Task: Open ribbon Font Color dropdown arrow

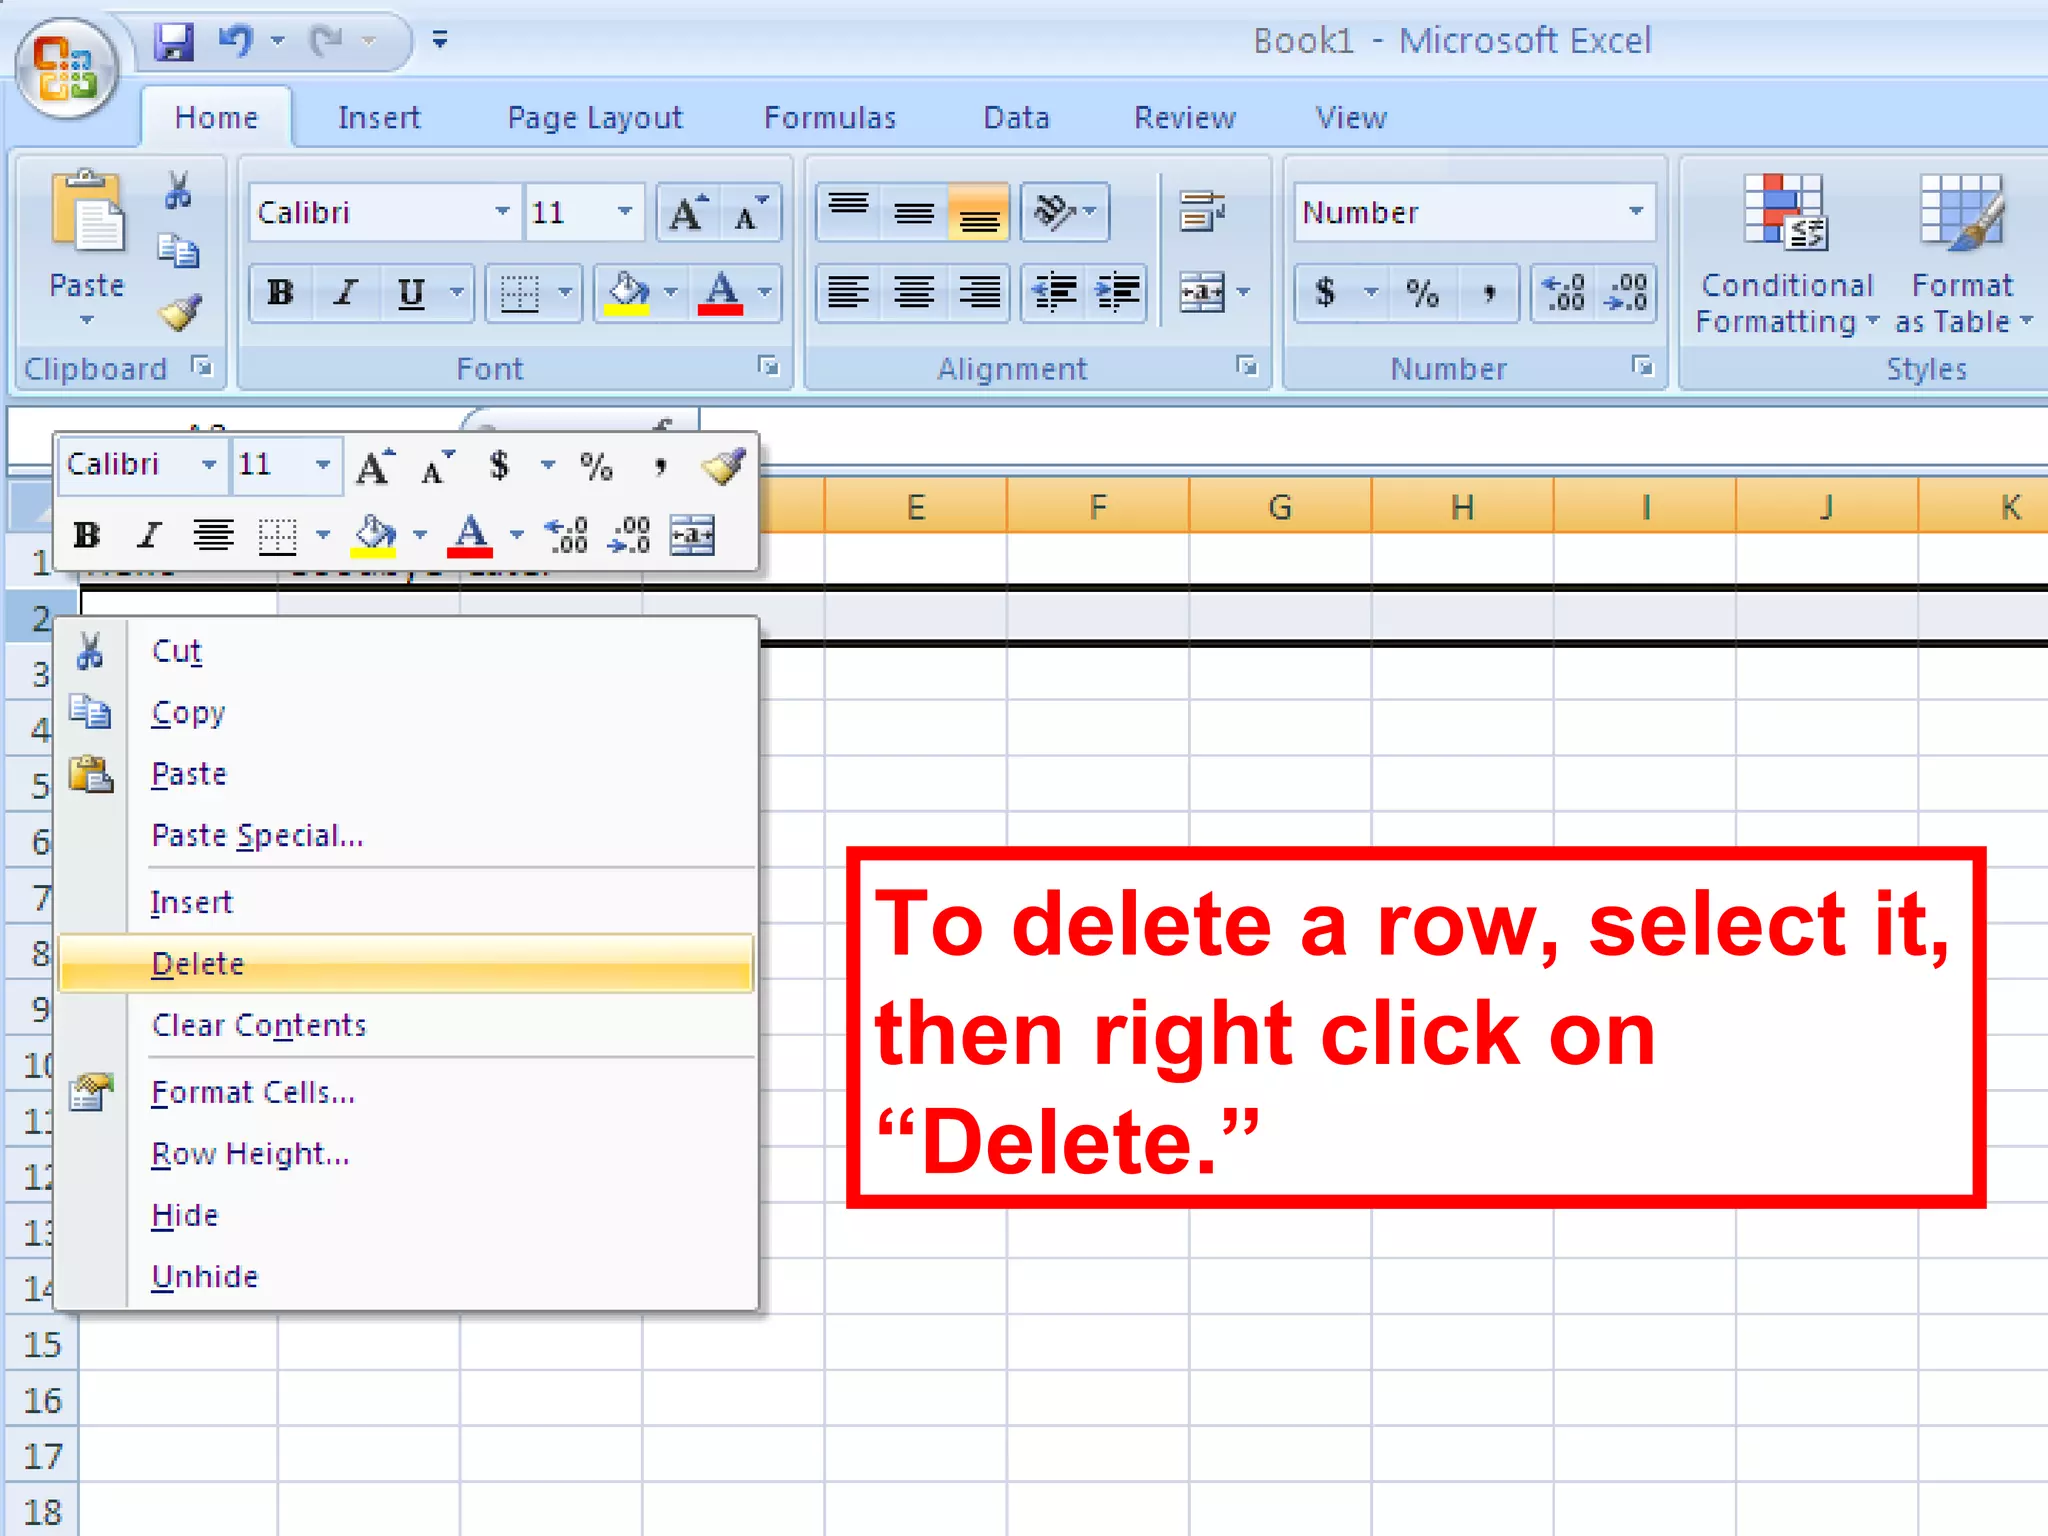Action: tap(765, 293)
